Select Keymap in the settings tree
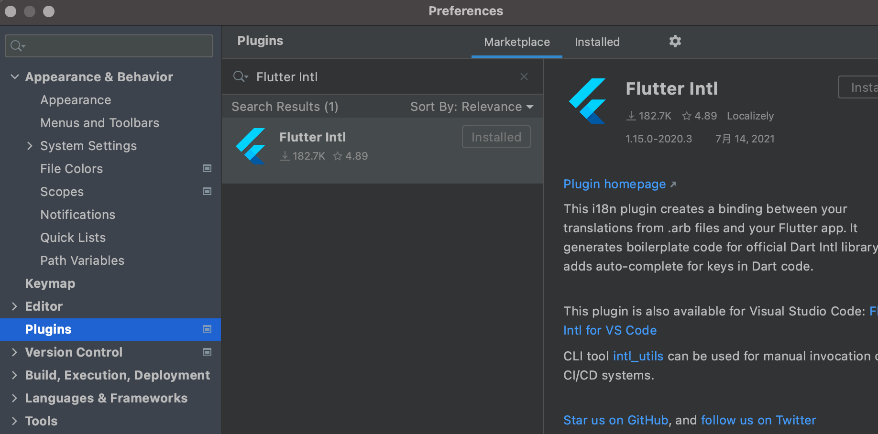Image resolution: width=878 pixels, height=434 pixels. click(x=50, y=284)
